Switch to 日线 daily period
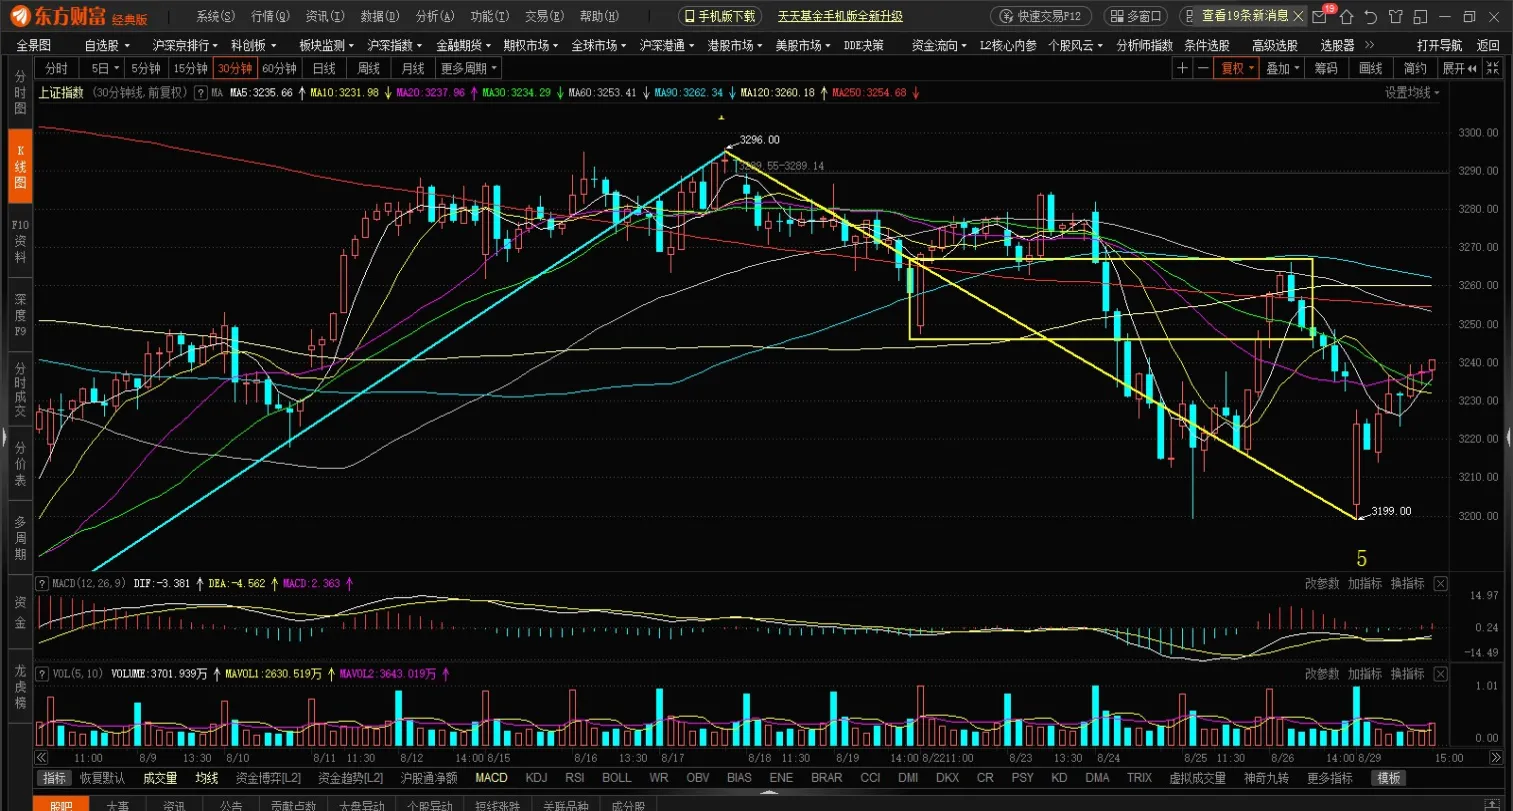 click(x=324, y=68)
